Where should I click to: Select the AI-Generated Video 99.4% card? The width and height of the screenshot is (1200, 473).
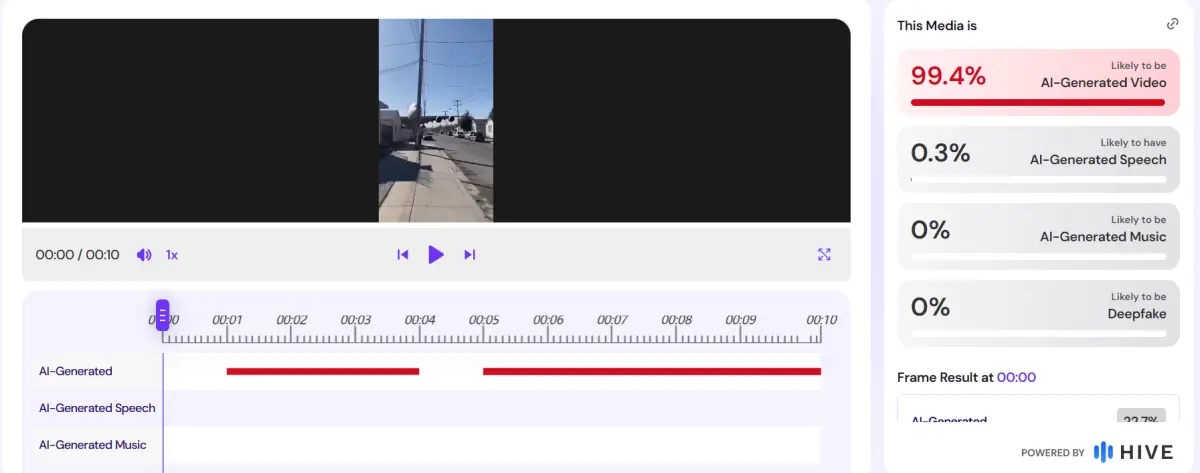[x=1038, y=81]
